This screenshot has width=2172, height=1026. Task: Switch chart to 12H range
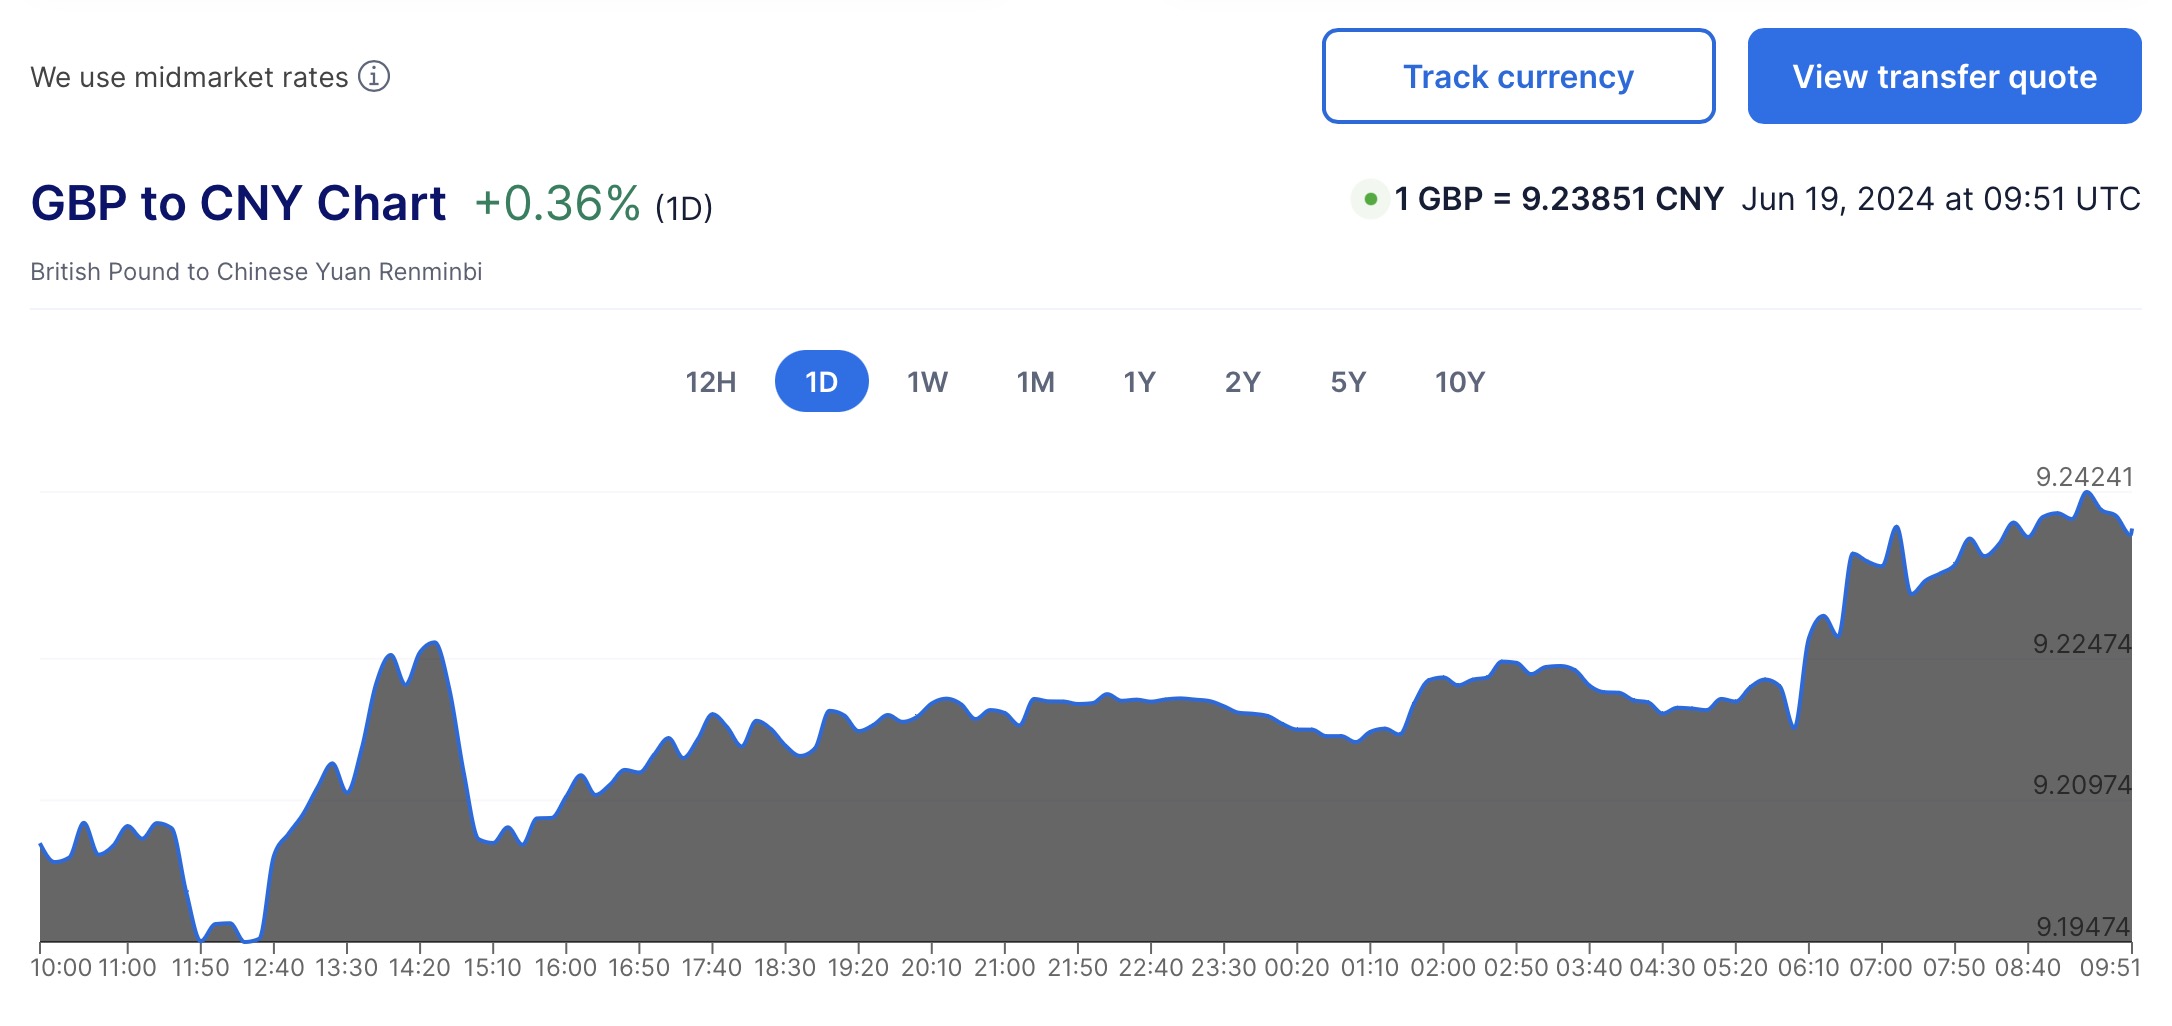710,382
